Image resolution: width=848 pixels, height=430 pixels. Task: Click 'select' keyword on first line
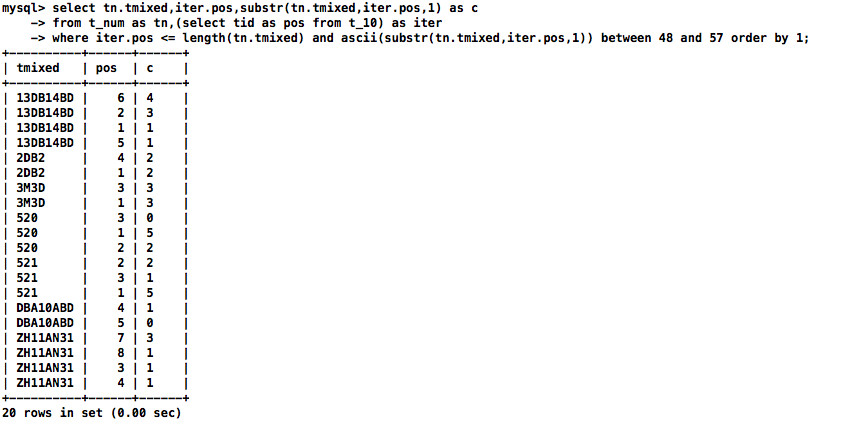(74, 9)
